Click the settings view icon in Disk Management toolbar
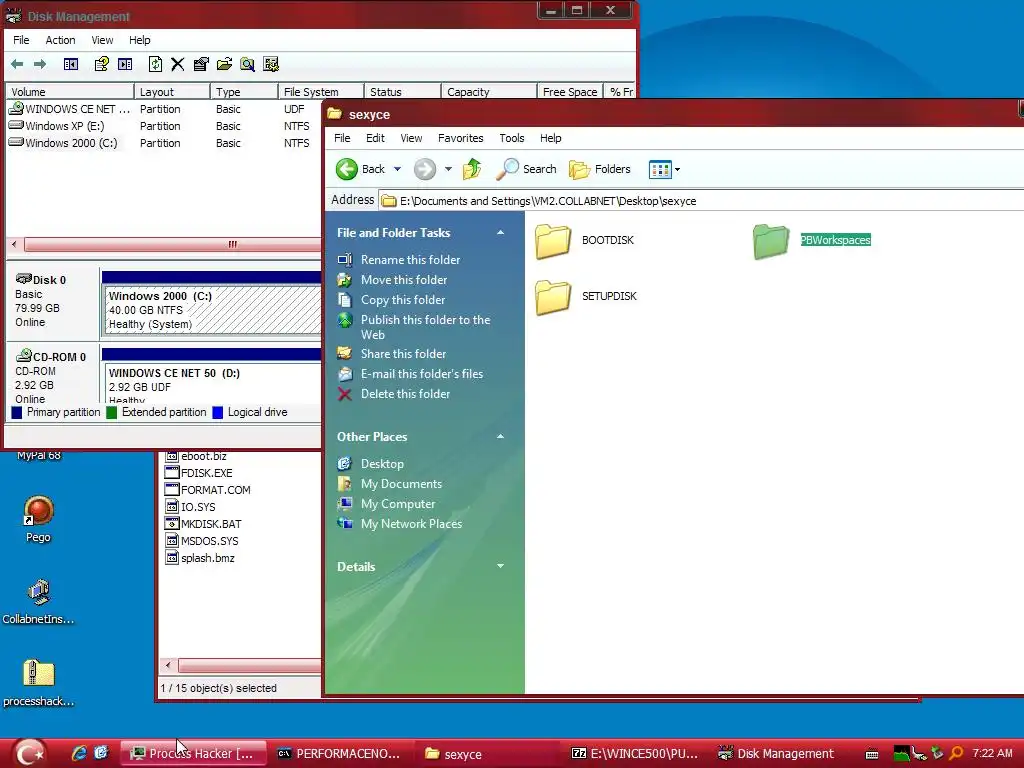The width and height of the screenshot is (1024, 768). click(271, 64)
